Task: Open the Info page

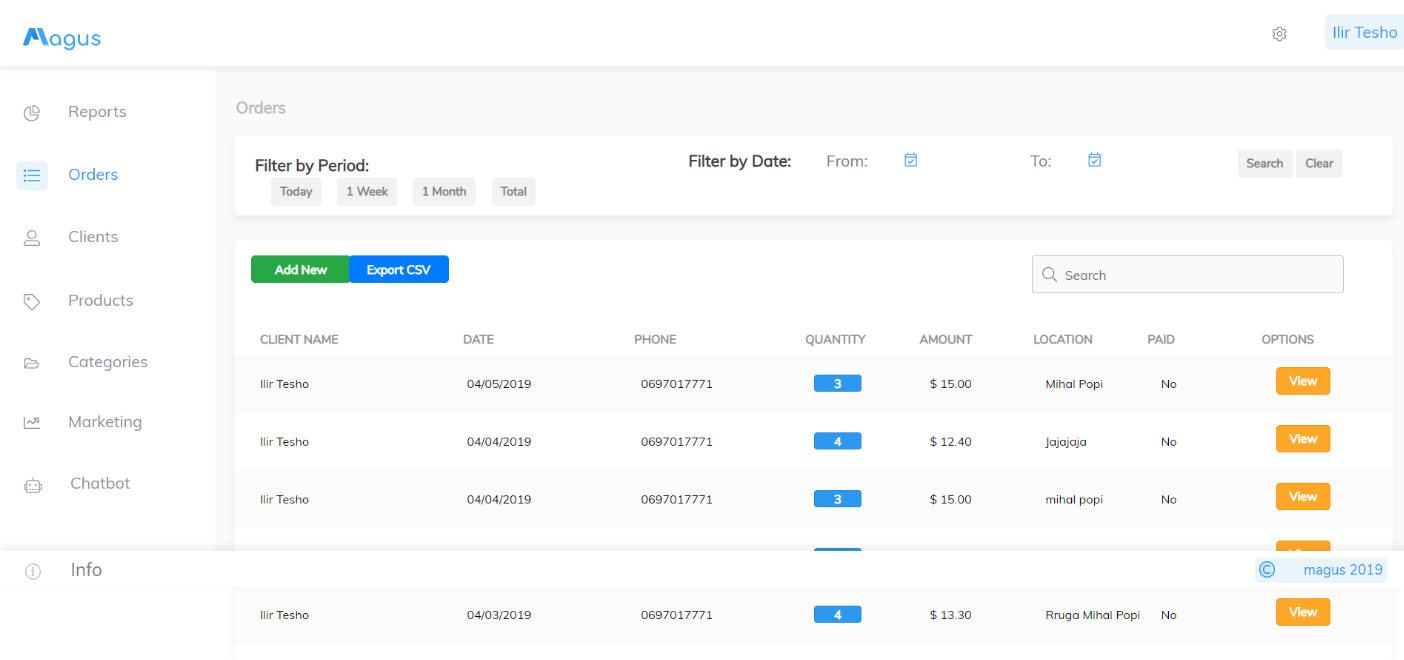Action: pyautogui.click(x=86, y=570)
